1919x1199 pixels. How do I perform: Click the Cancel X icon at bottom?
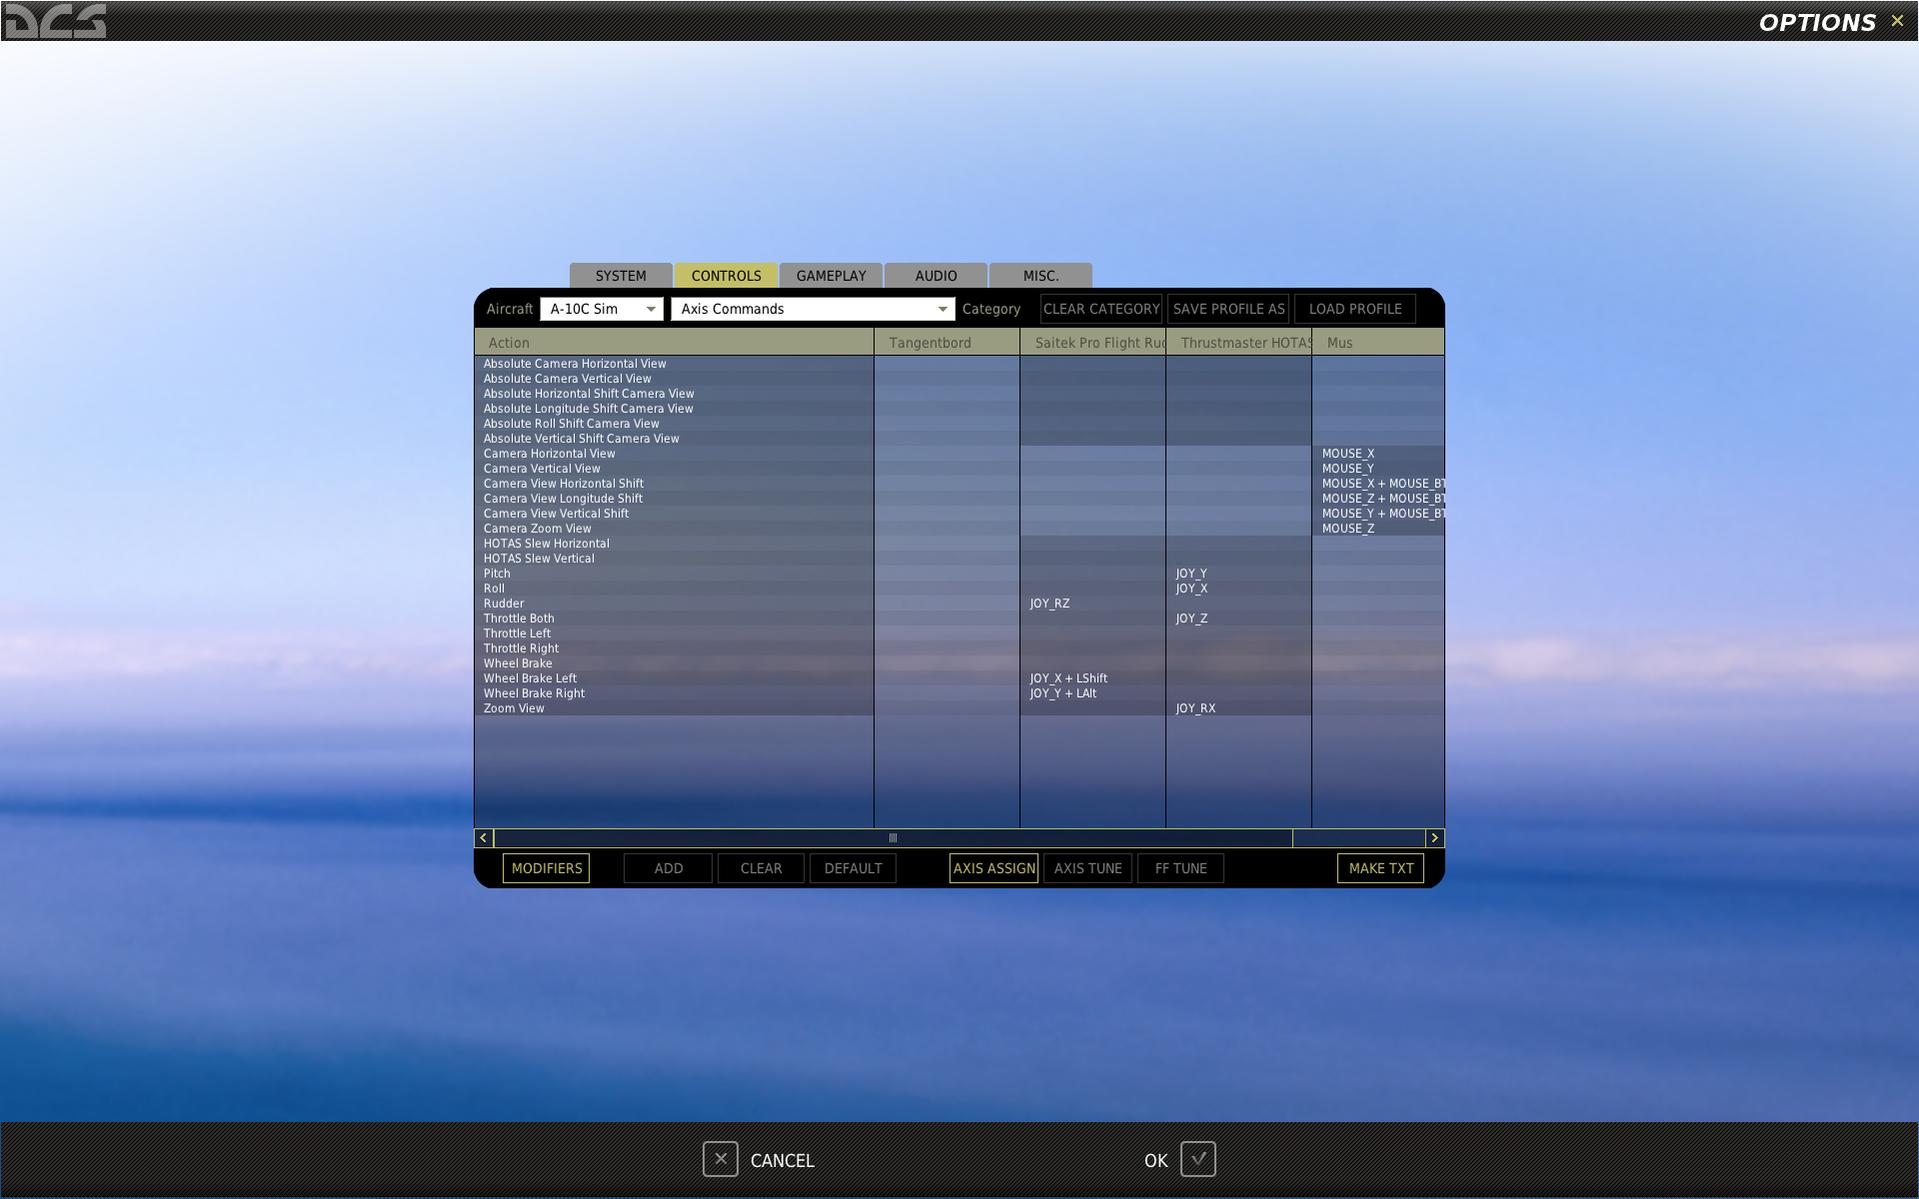pos(720,1159)
